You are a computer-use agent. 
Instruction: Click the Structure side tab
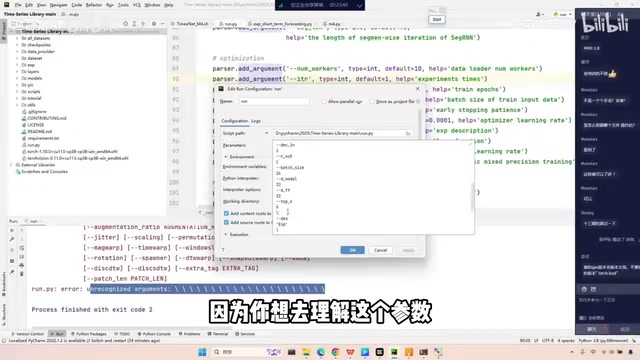point(4,316)
